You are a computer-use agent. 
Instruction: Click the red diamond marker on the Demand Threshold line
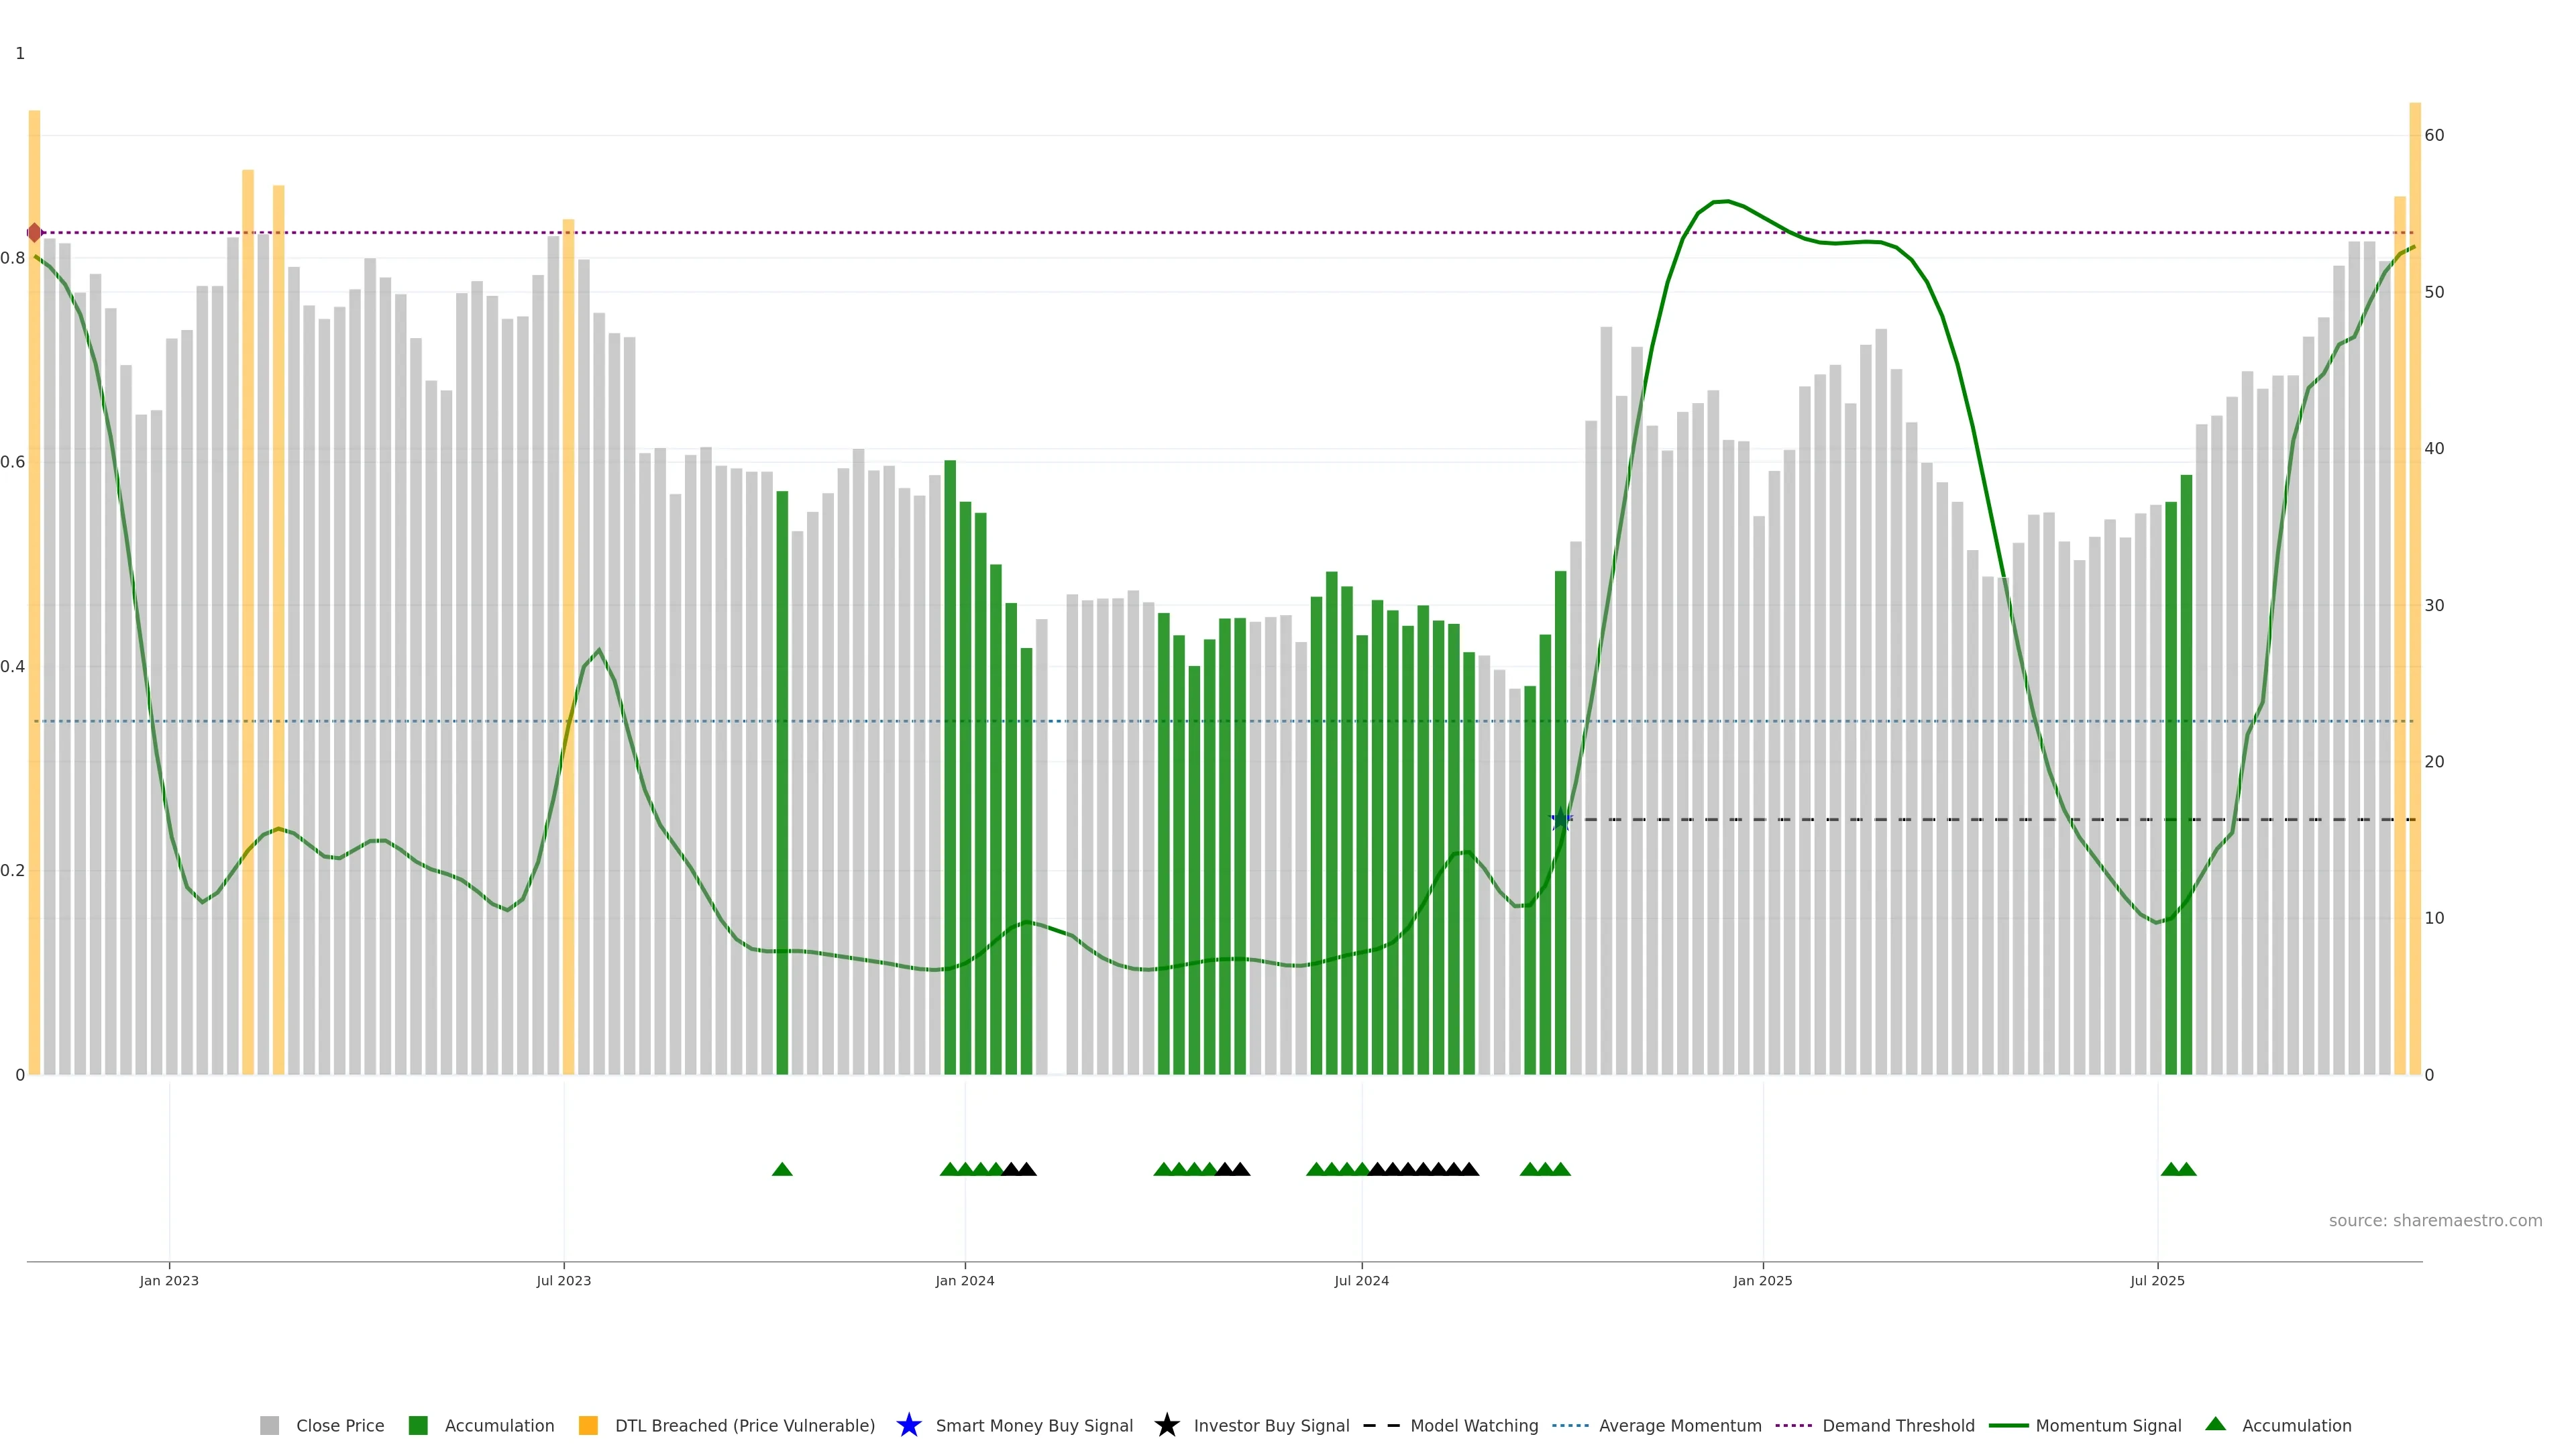tap(35, 233)
